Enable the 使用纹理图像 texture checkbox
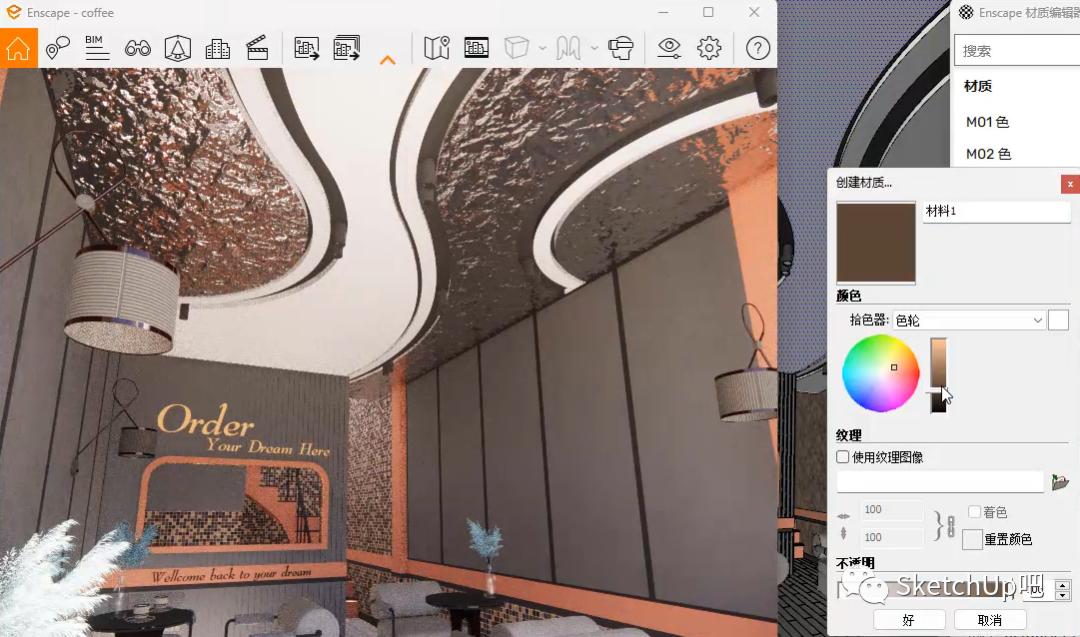The width and height of the screenshot is (1080, 637). [x=841, y=457]
